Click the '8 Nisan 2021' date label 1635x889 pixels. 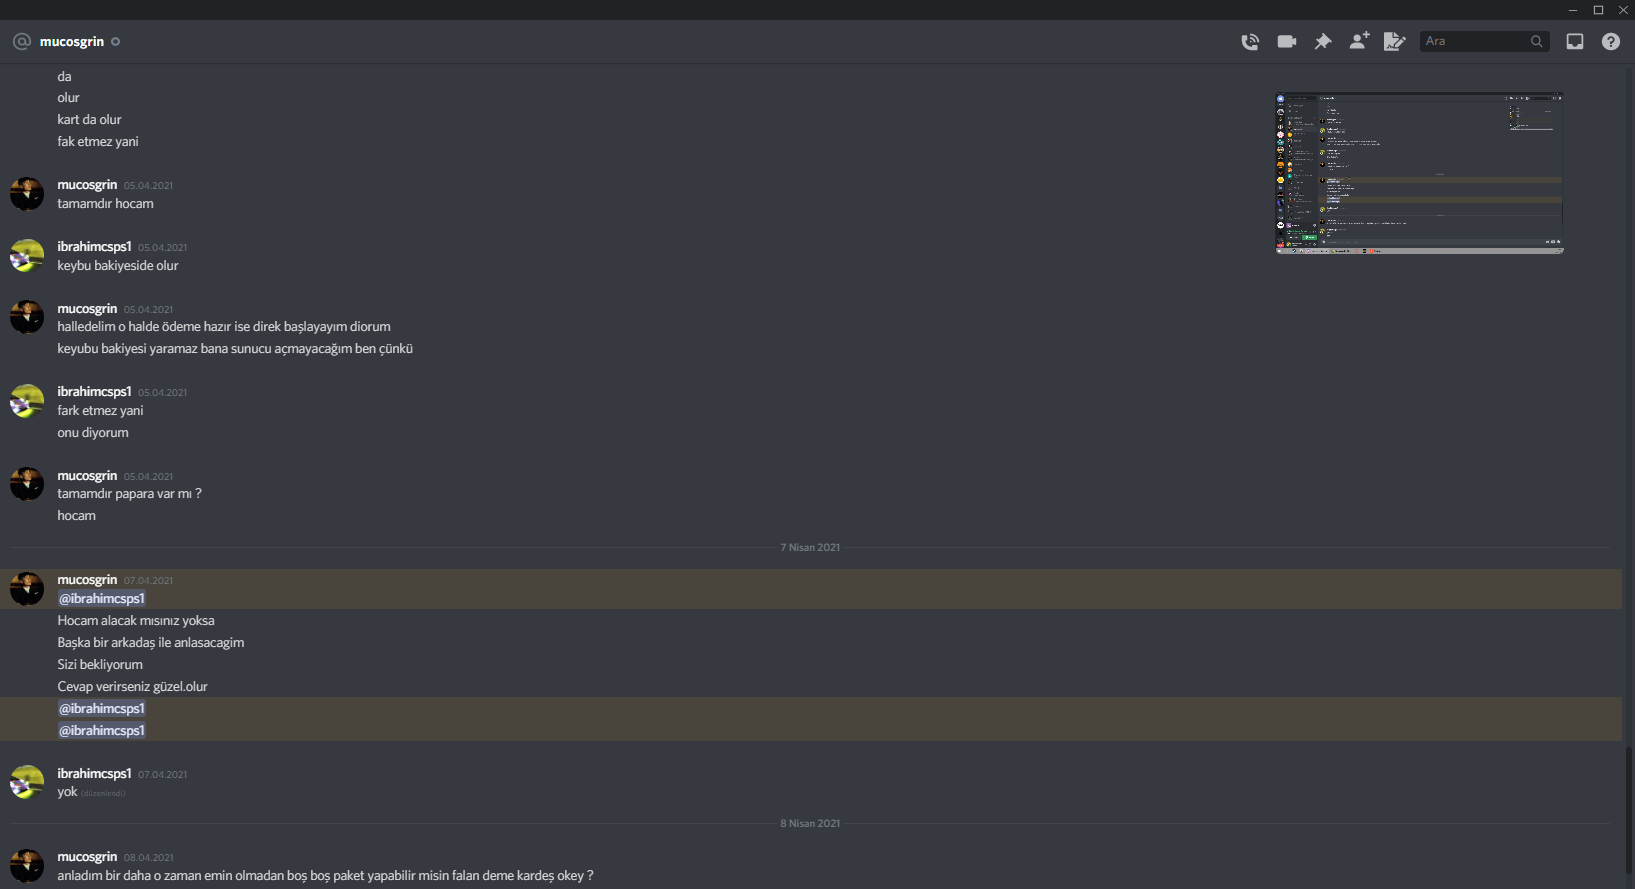[810, 823]
